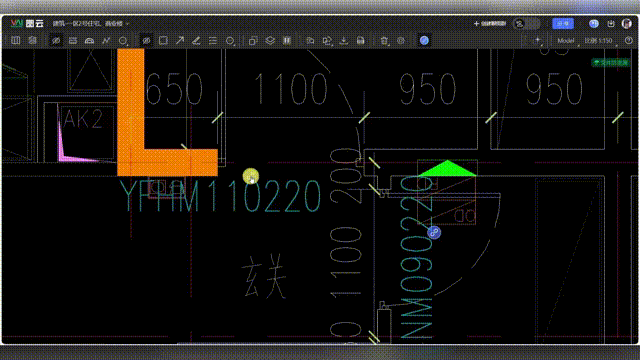Image resolution: width=640 pixels, height=360 pixels.
Task: Click the trash delete icon
Action: click(384, 40)
